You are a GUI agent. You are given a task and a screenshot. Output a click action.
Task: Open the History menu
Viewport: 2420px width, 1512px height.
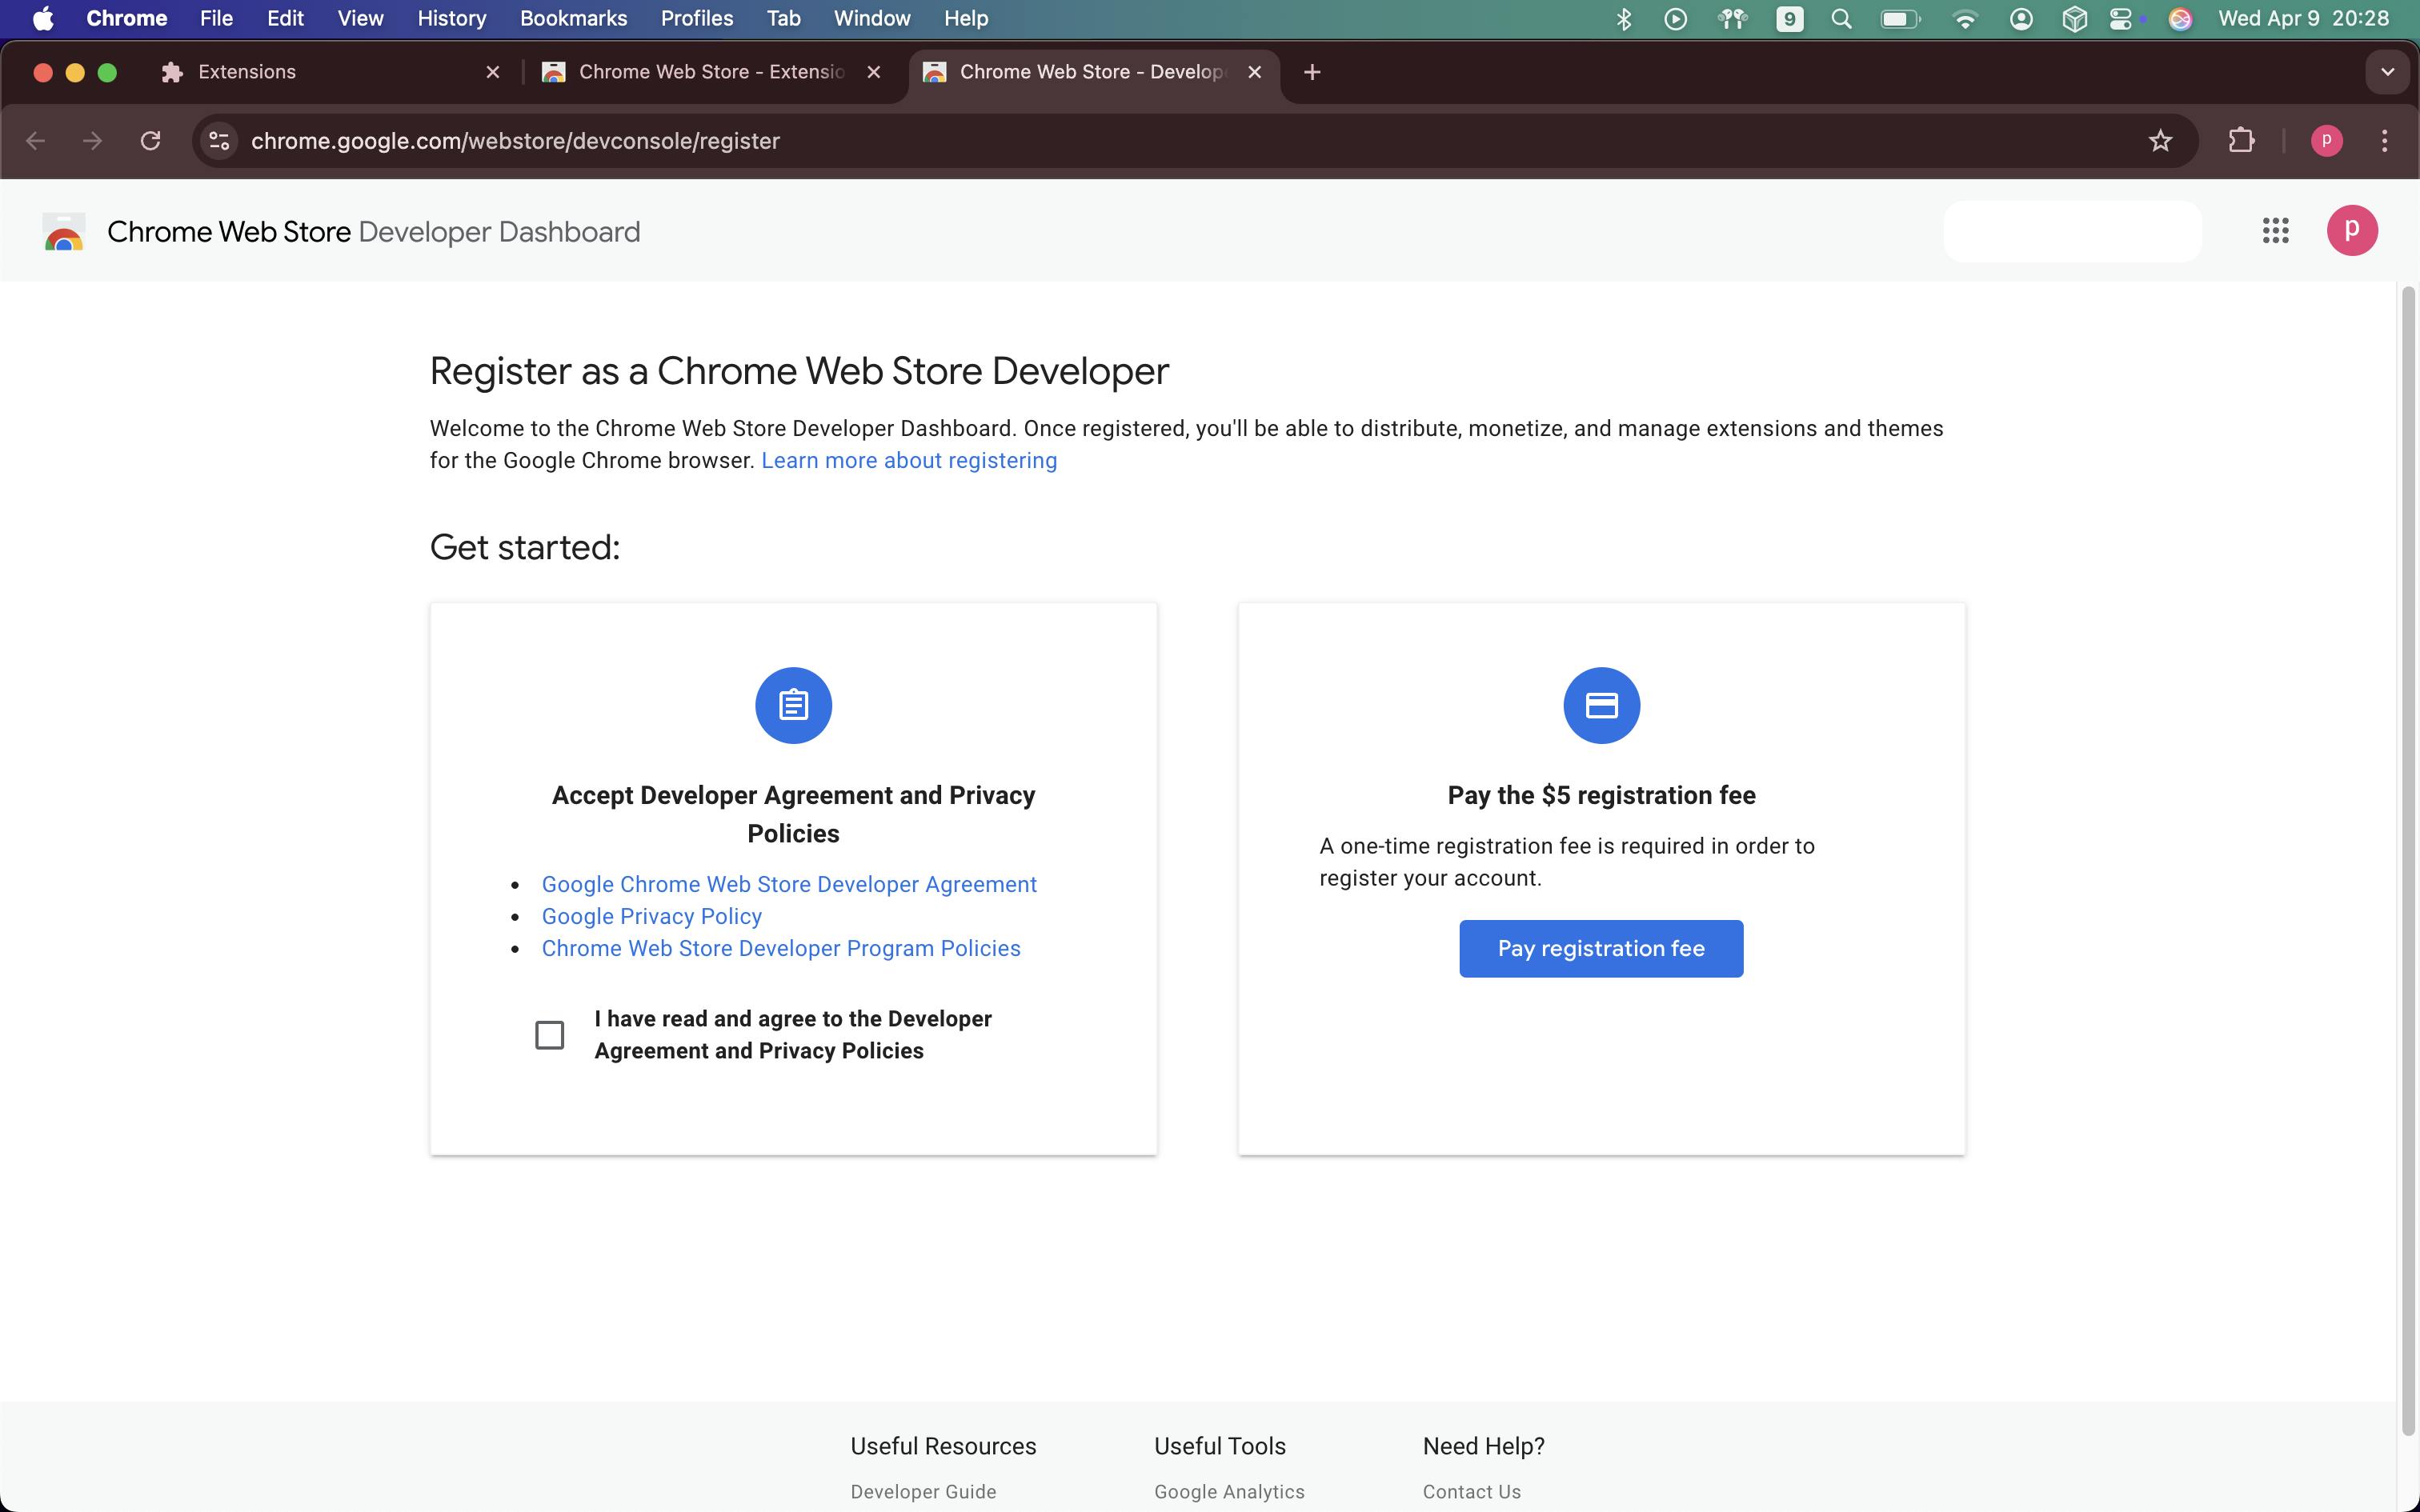tap(451, 19)
